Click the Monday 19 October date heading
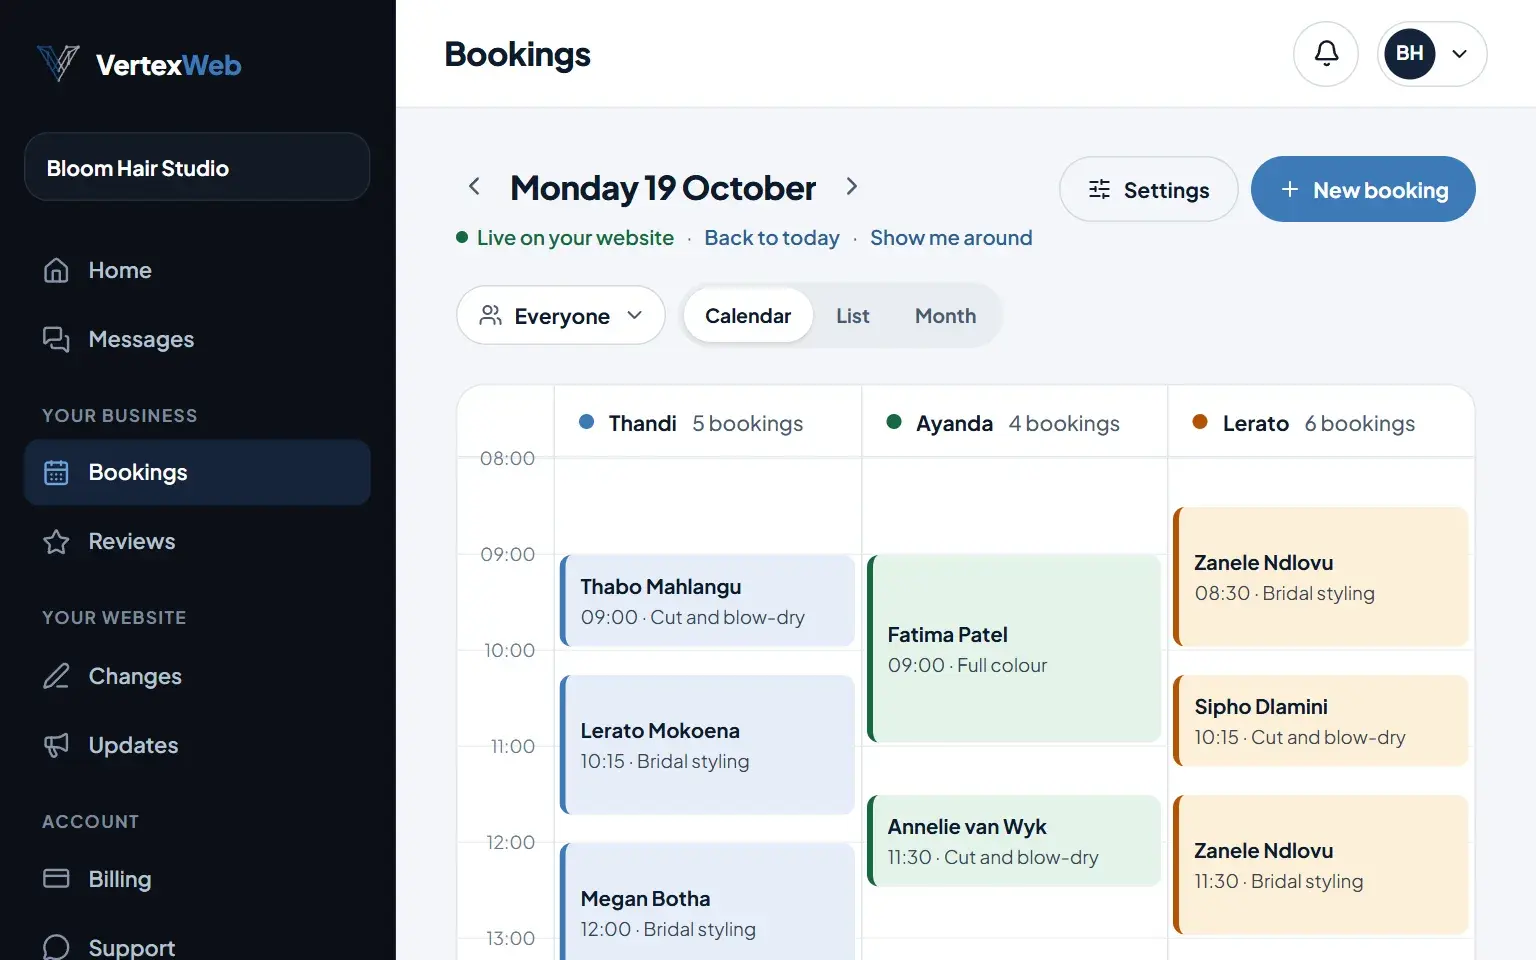Viewport: 1536px width, 960px height. (663, 188)
